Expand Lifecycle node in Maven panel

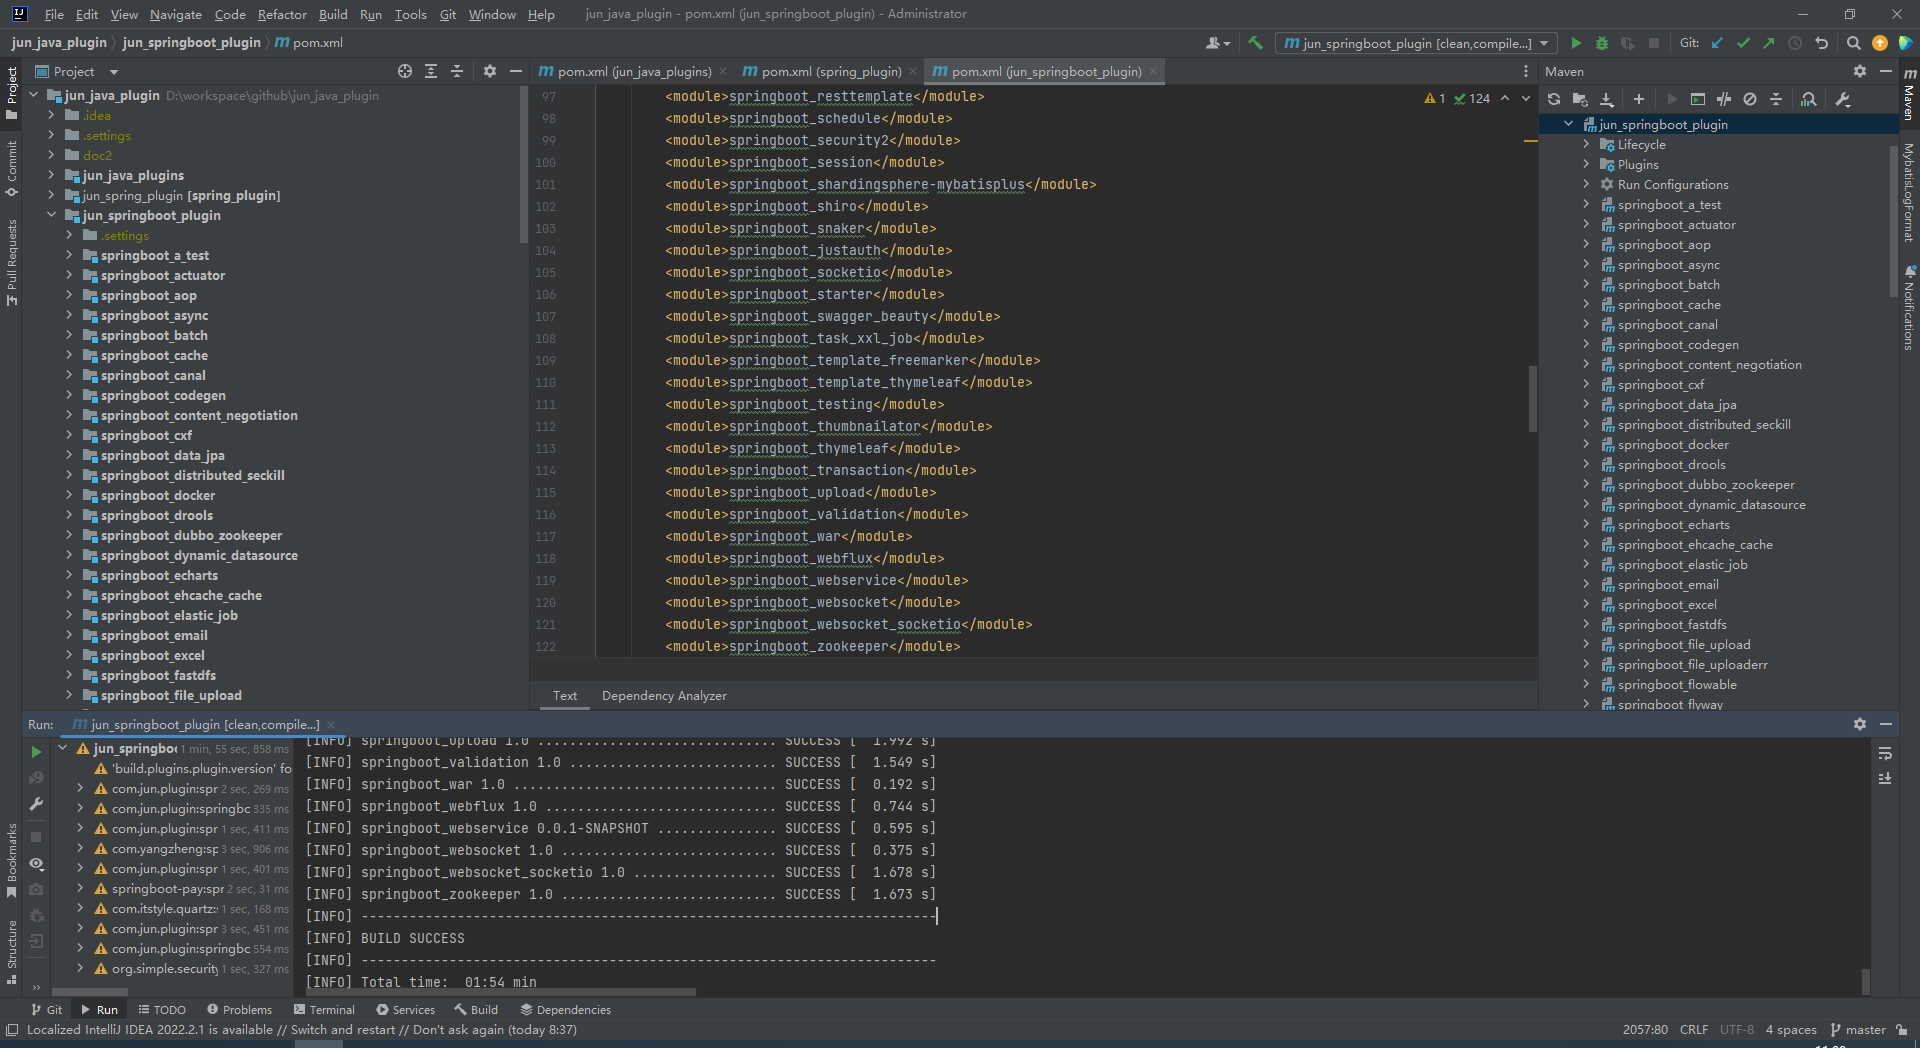pos(1586,144)
